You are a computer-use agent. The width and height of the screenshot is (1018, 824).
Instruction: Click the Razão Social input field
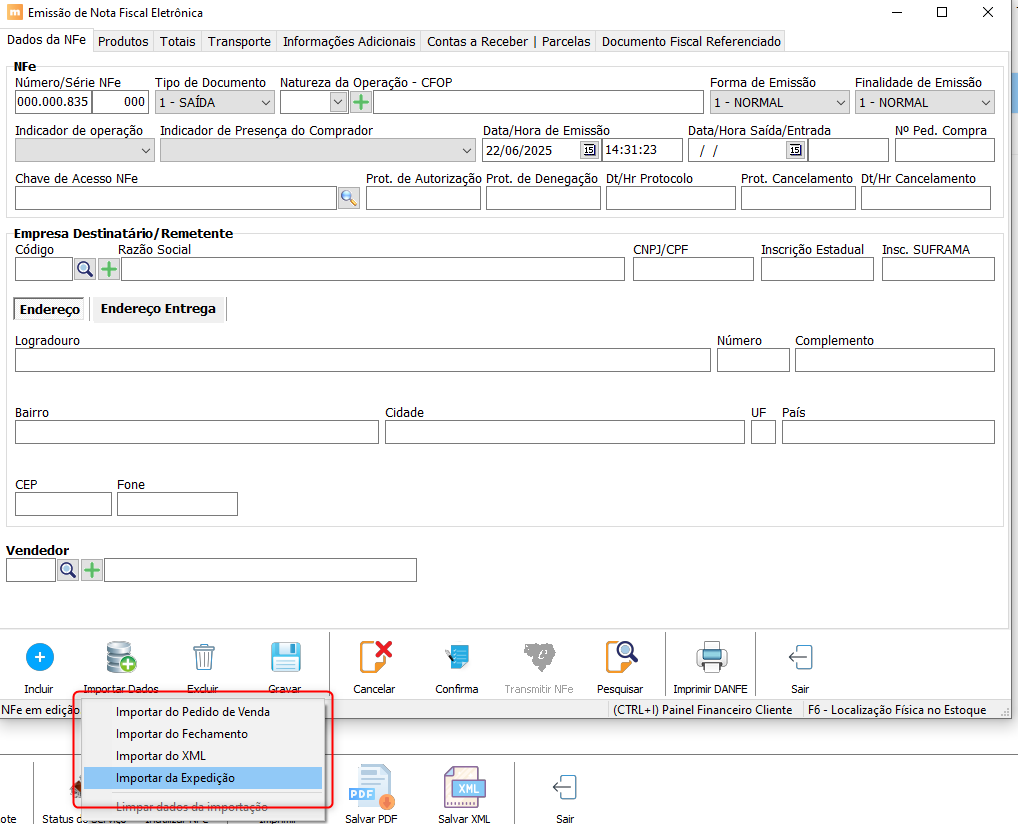[372, 269]
